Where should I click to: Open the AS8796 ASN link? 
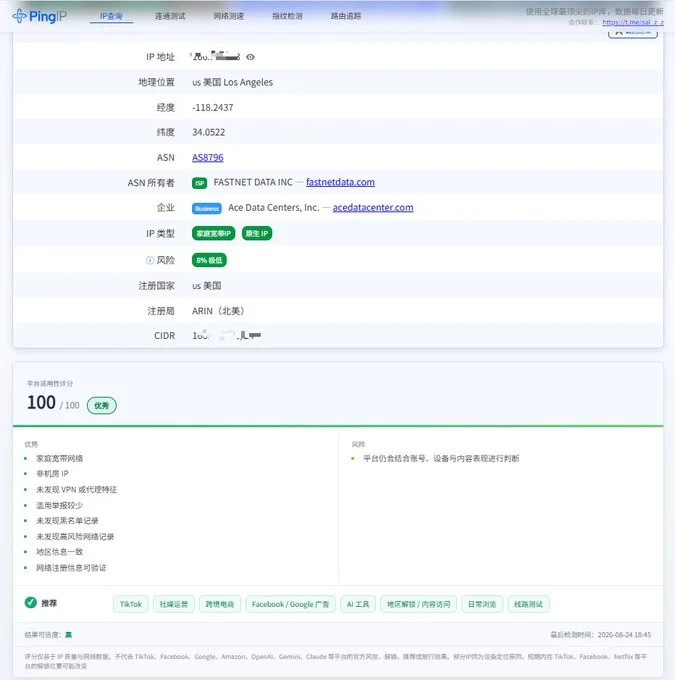pos(208,157)
